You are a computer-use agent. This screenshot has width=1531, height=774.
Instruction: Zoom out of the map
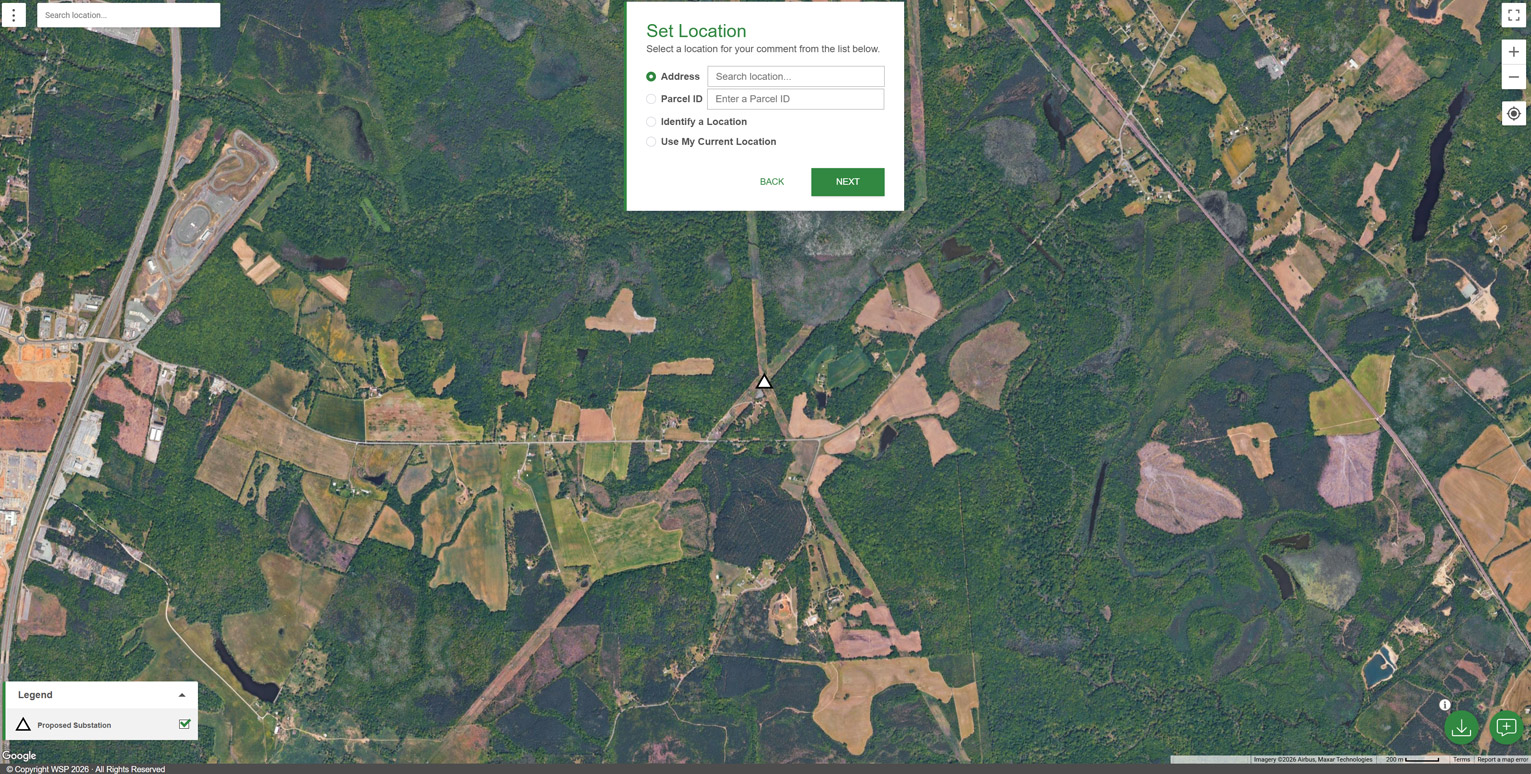[1513, 77]
